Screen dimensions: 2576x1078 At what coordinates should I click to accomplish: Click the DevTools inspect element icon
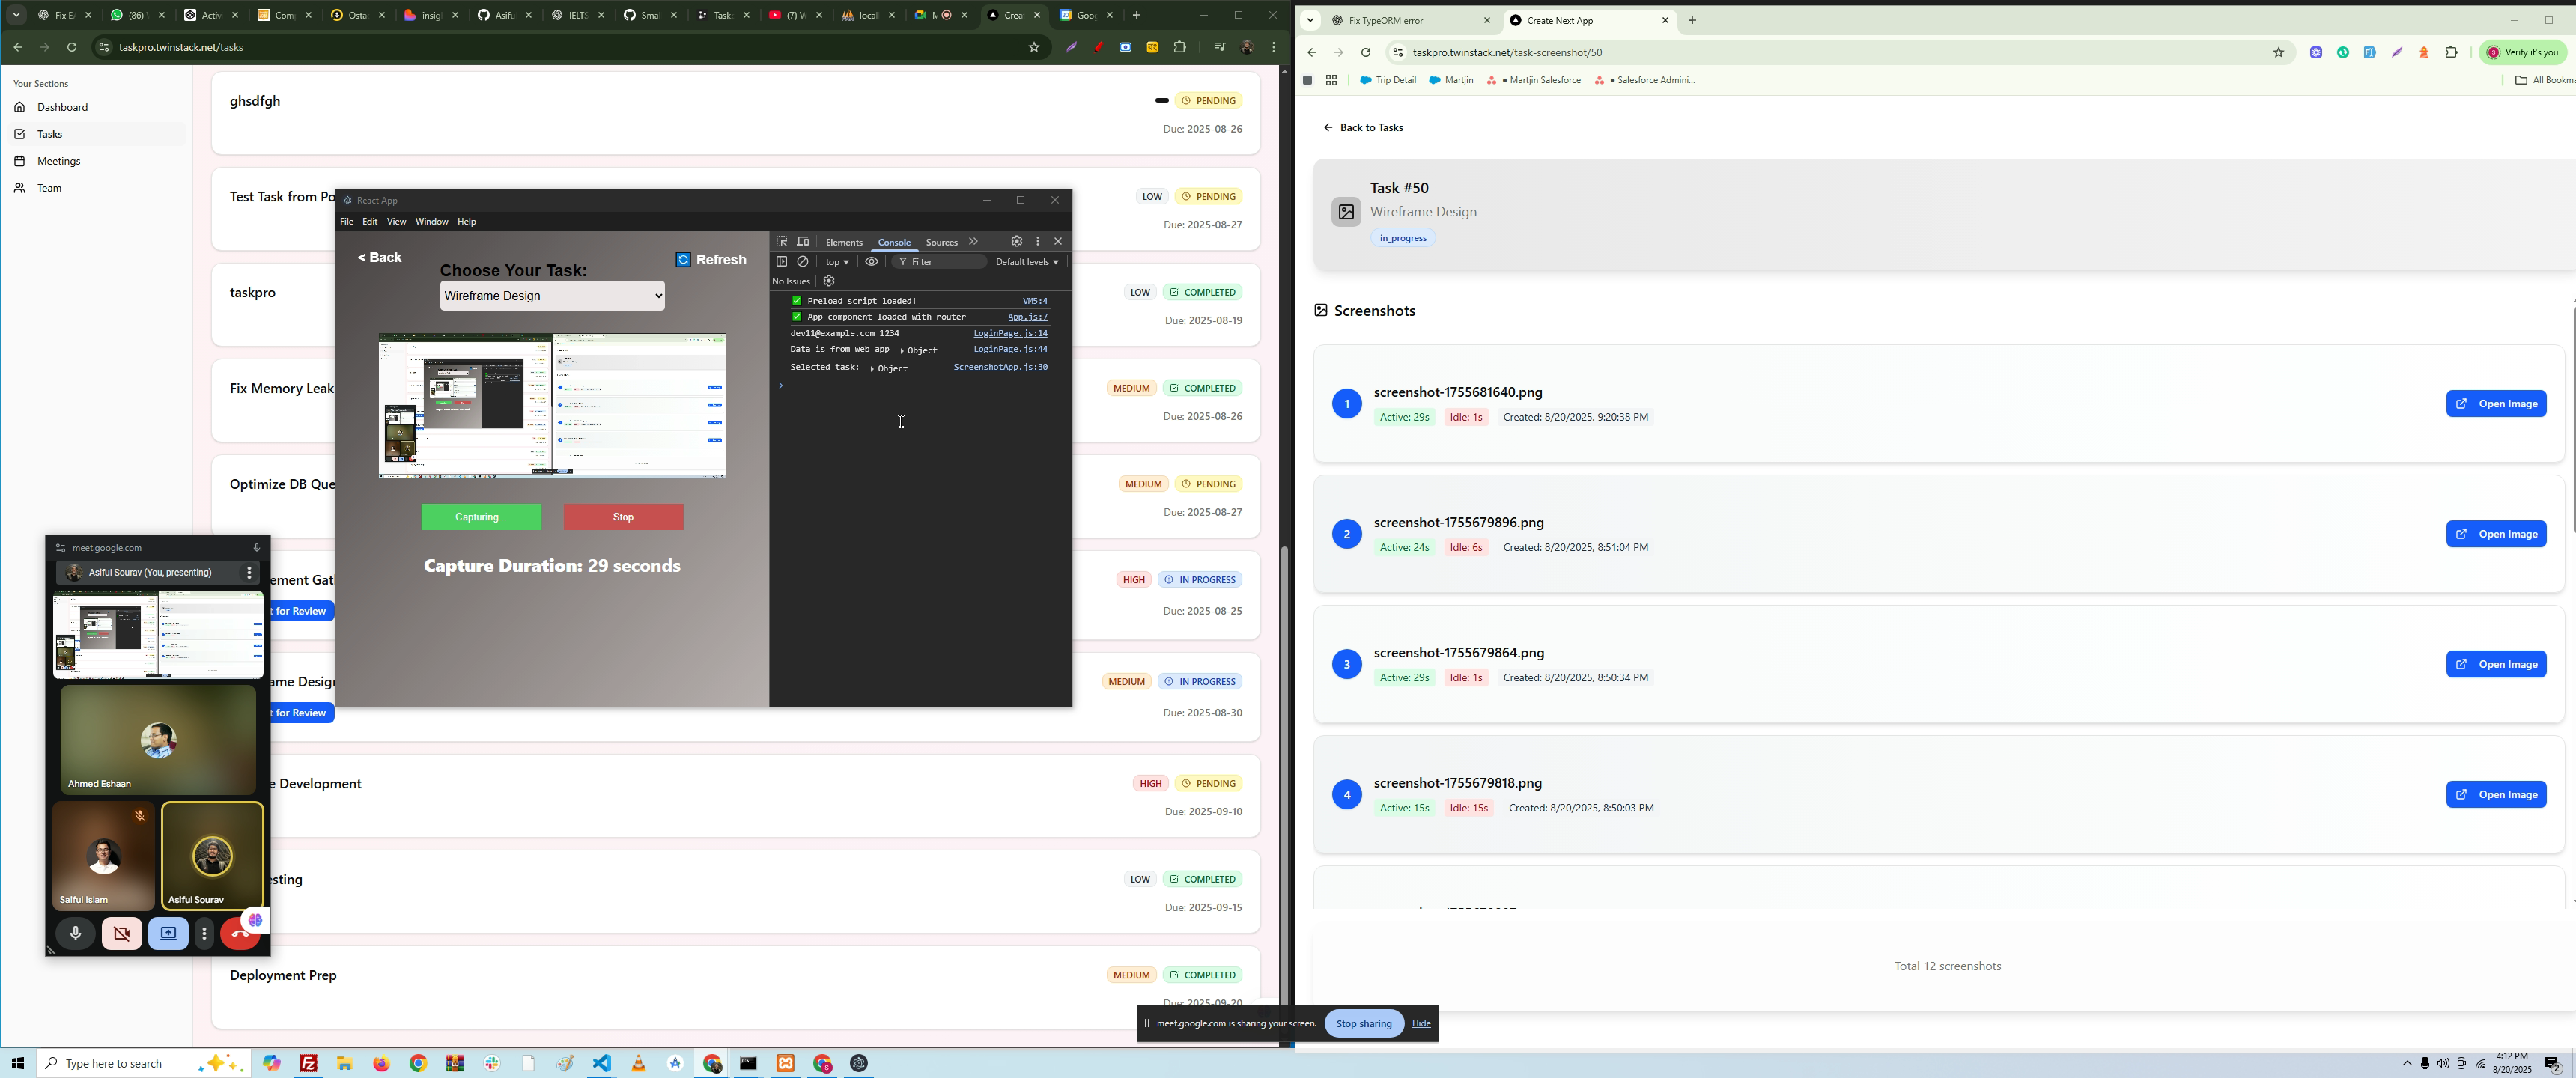tap(782, 242)
